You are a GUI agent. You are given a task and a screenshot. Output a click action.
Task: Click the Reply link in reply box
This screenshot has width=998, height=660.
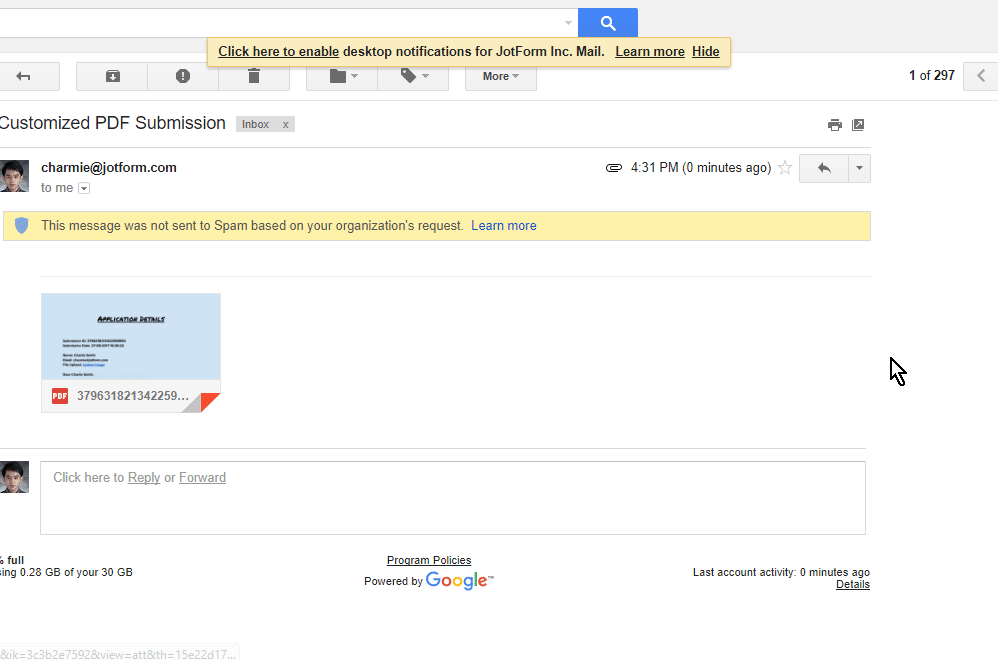tap(144, 478)
